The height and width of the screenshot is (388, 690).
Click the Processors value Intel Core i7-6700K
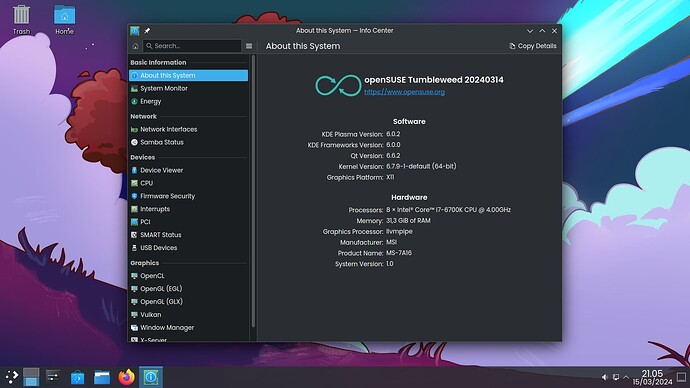448,210
